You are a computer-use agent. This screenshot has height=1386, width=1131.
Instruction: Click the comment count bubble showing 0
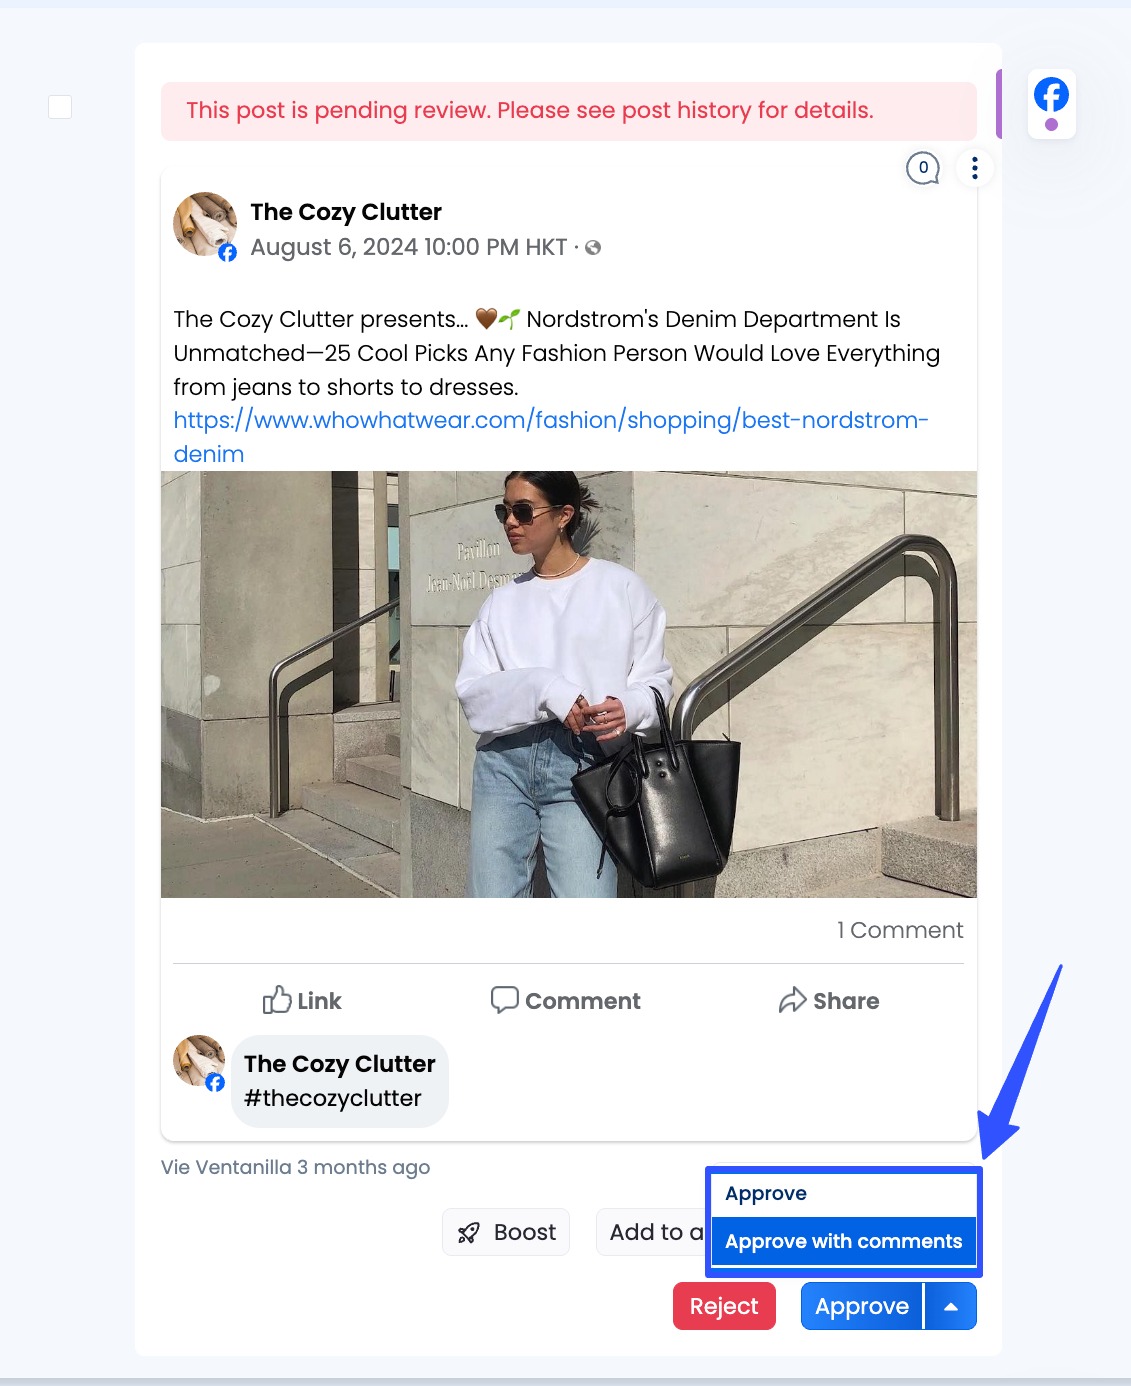(923, 169)
